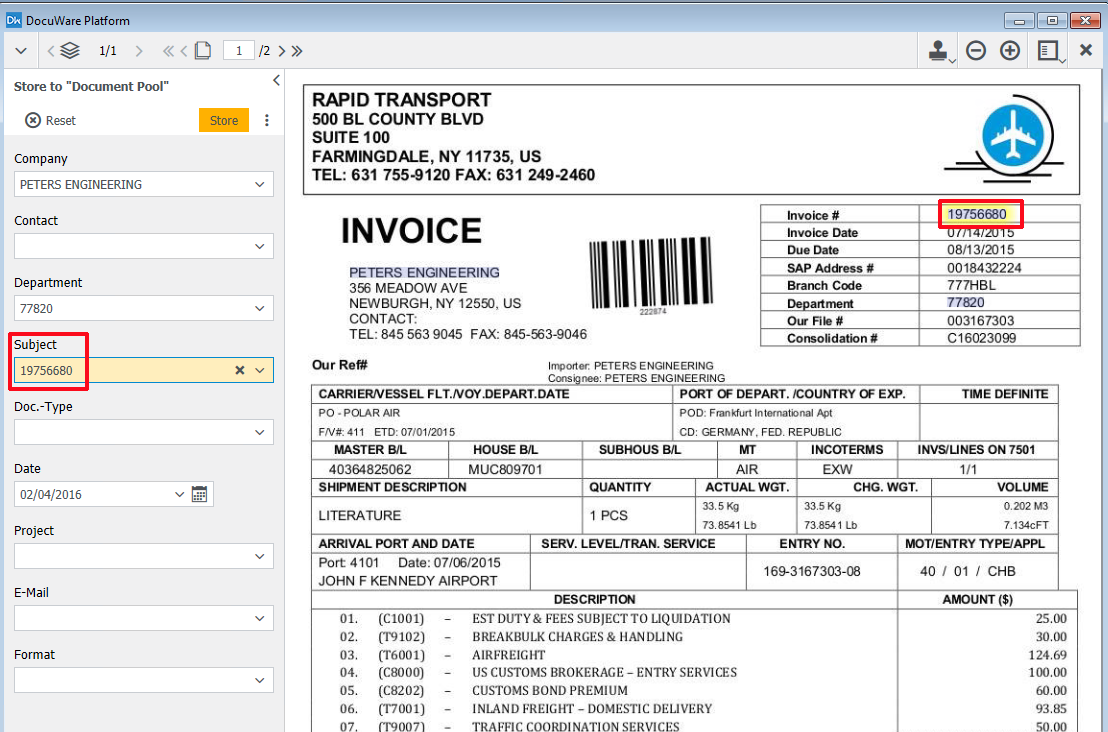Expand the Contact dropdown list

(x=260, y=246)
